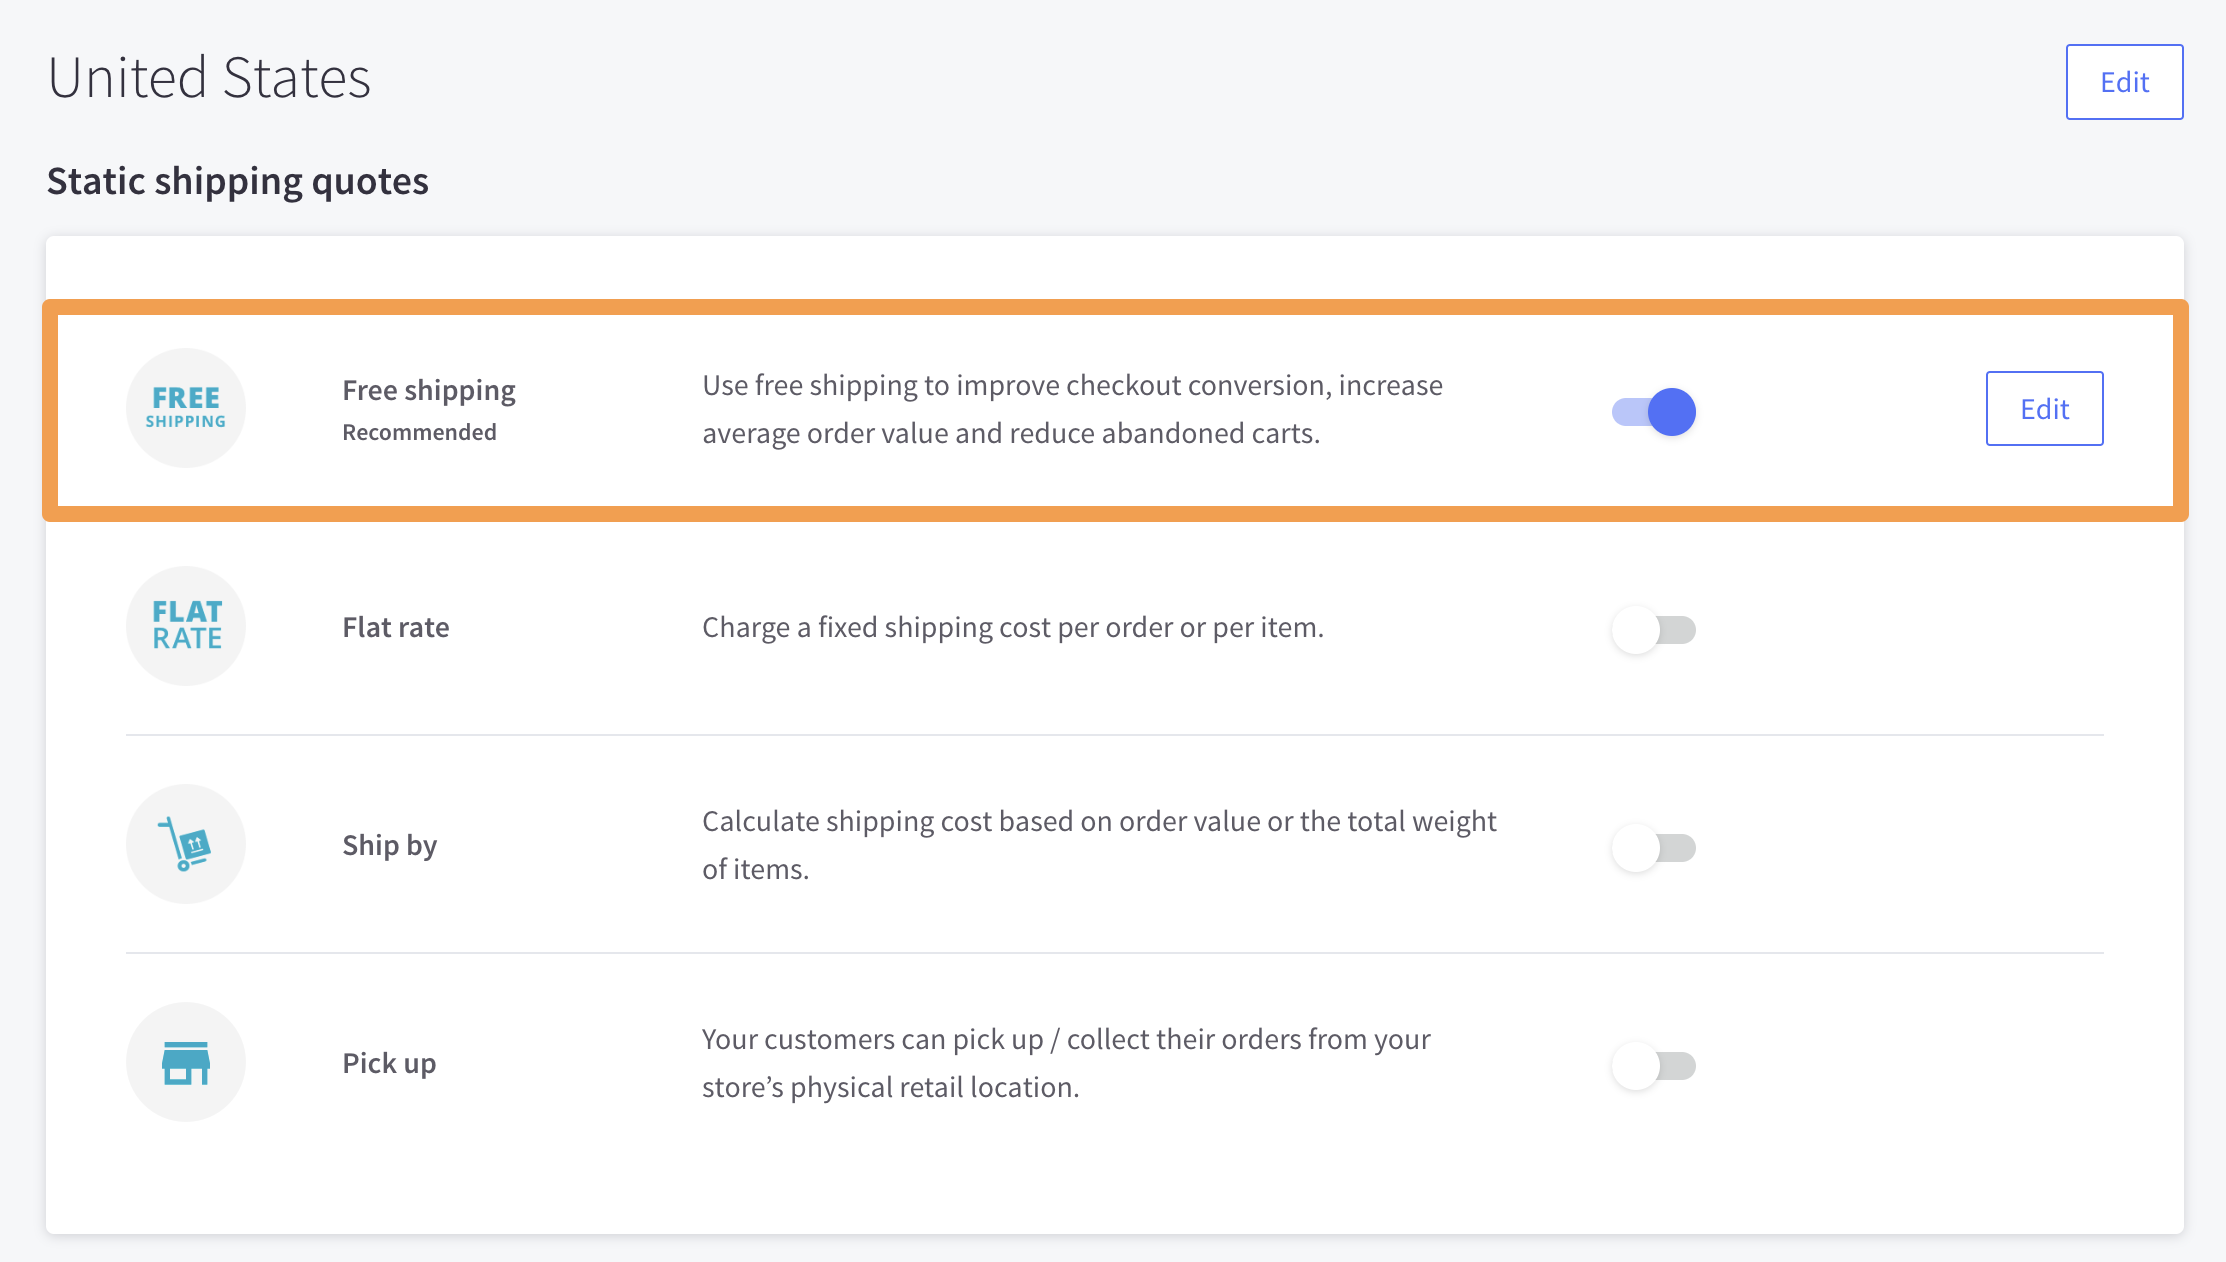Click the Pick up description text
Image resolution: width=2226 pixels, height=1262 pixels.
1066,1063
